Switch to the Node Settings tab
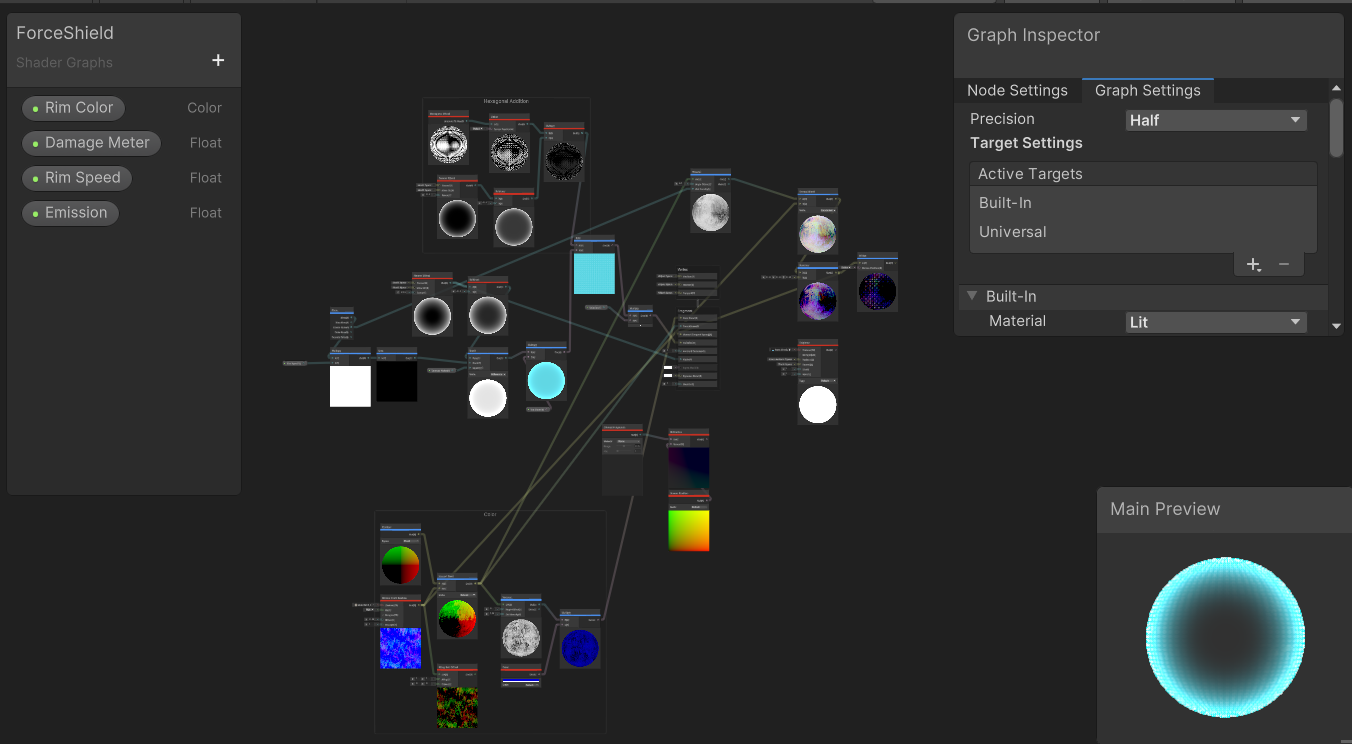This screenshot has height=744, width=1352. point(1017,90)
